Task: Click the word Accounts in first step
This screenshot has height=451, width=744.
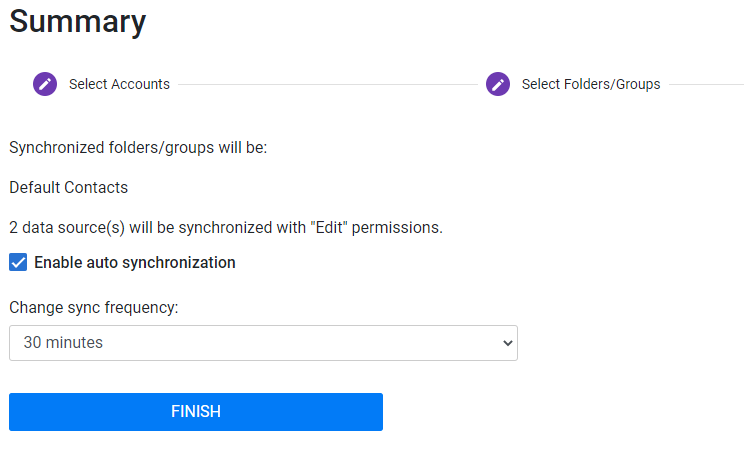Action: click(141, 84)
